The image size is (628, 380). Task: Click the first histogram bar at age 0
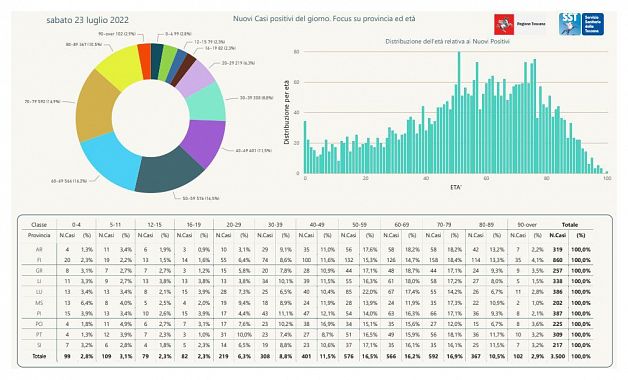[x=305, y=147]
